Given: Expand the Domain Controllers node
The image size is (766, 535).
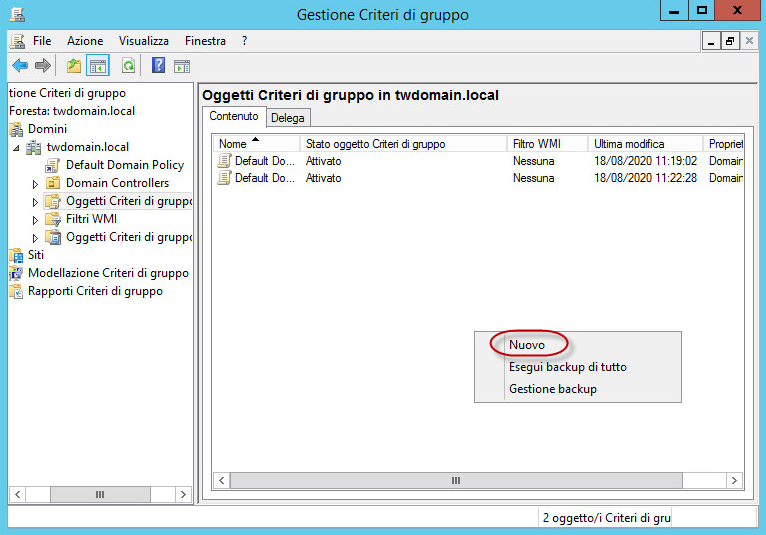Looking at the screenshot, I should [x=36, y=184].
